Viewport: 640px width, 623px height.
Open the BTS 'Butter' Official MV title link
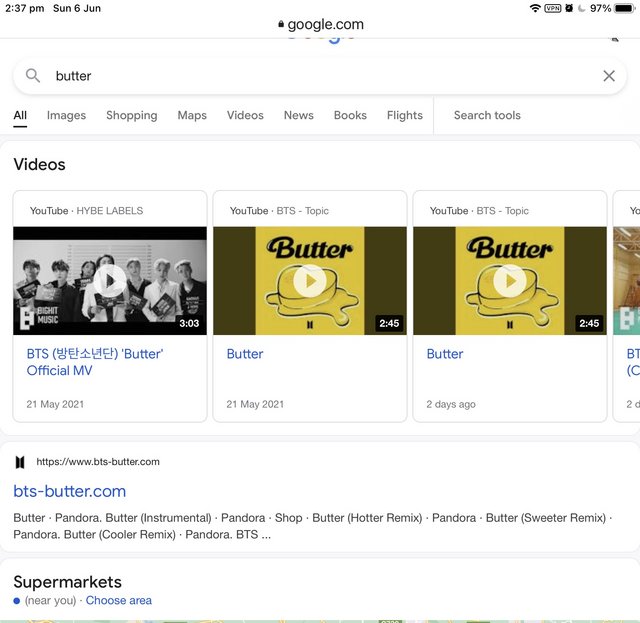click(95, 362)
